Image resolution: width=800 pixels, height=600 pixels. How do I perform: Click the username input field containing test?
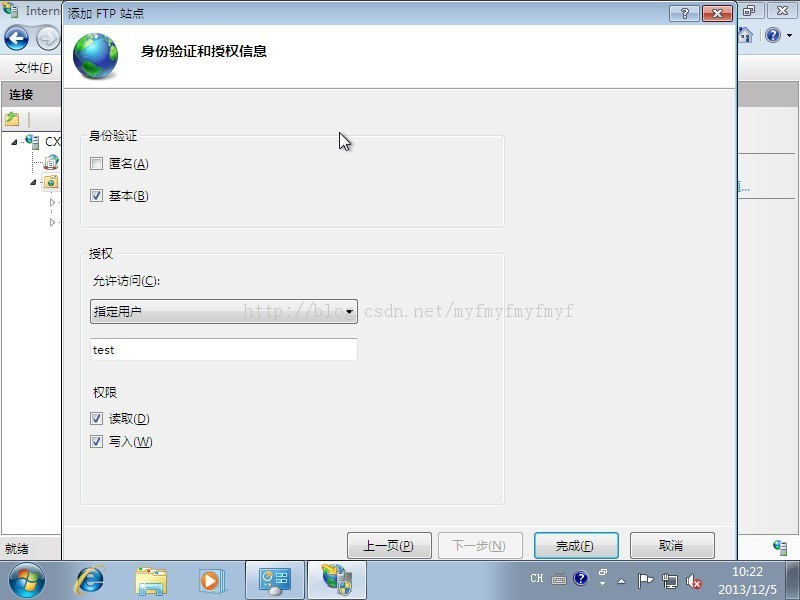pyautogui.click(x=222, y=349)
